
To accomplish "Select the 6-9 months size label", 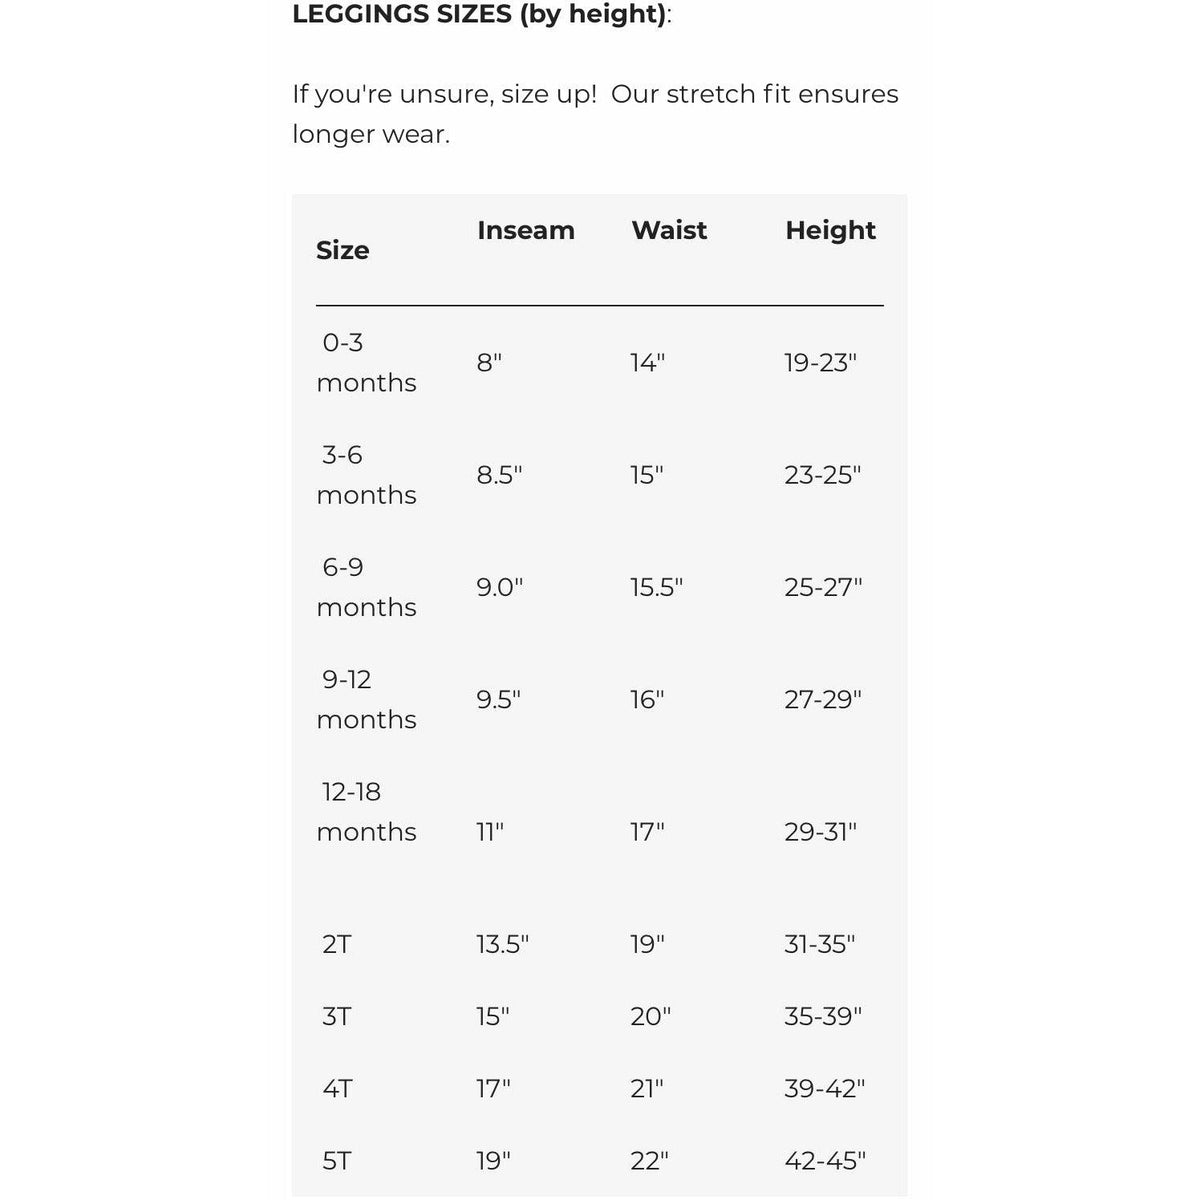I will point(366,587).
